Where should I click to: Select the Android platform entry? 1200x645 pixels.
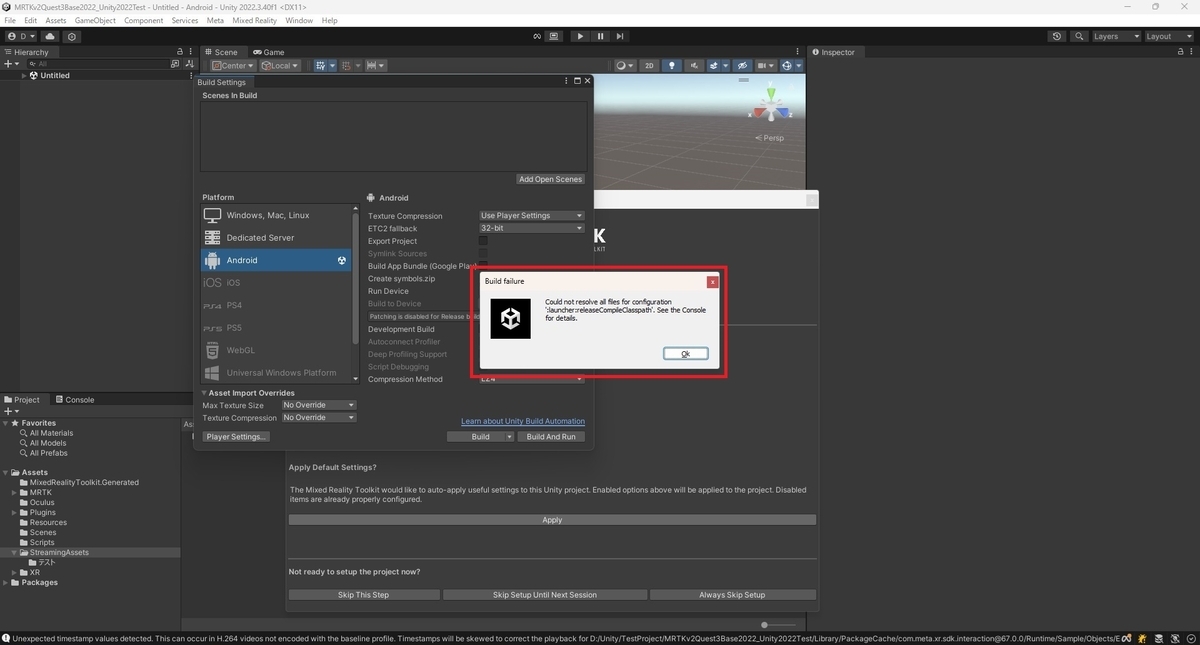(276, 260)
